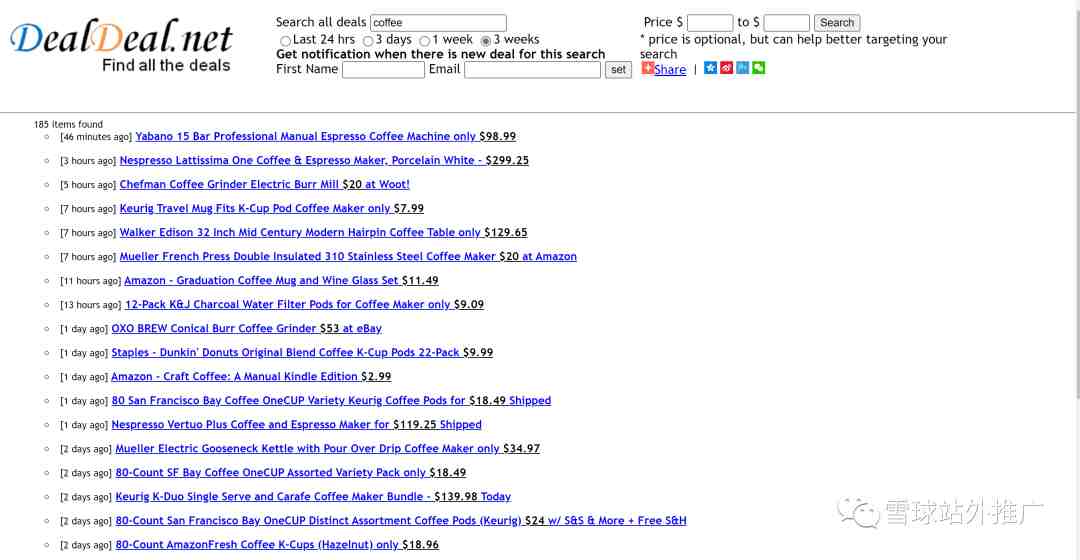Open Mueller Electric Gooseneck Kettle deal

tap(327, 448)
